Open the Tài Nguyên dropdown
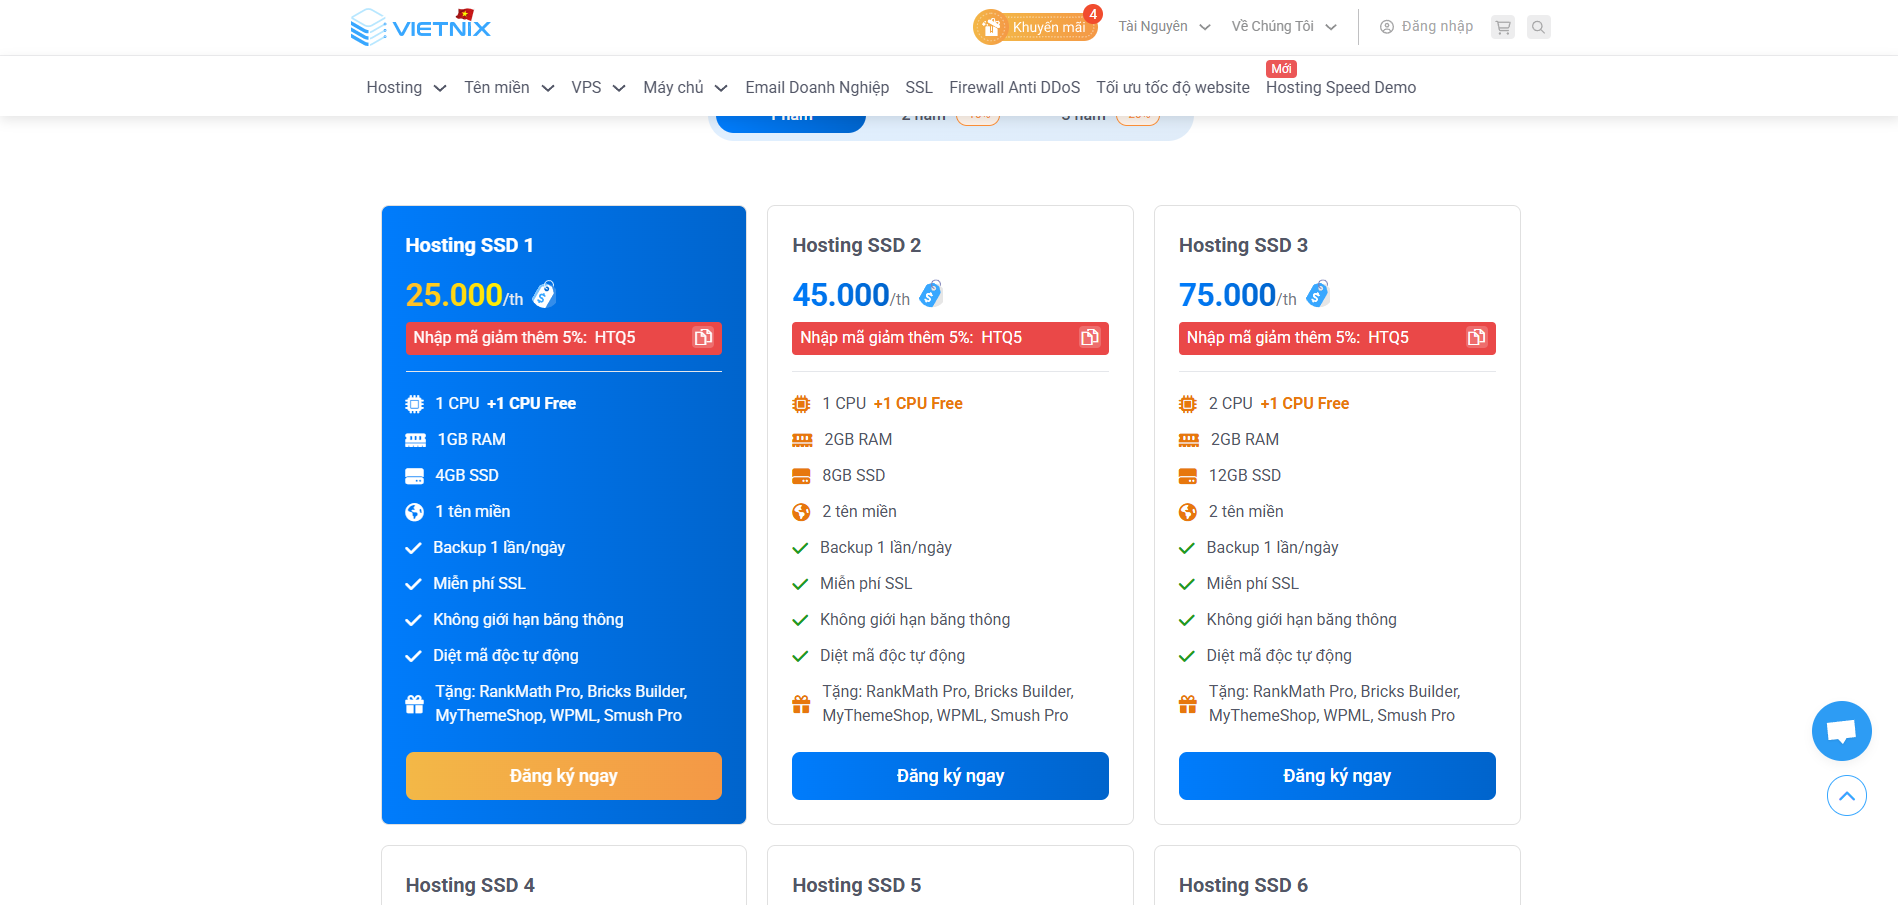 [x=1163, y=27]
